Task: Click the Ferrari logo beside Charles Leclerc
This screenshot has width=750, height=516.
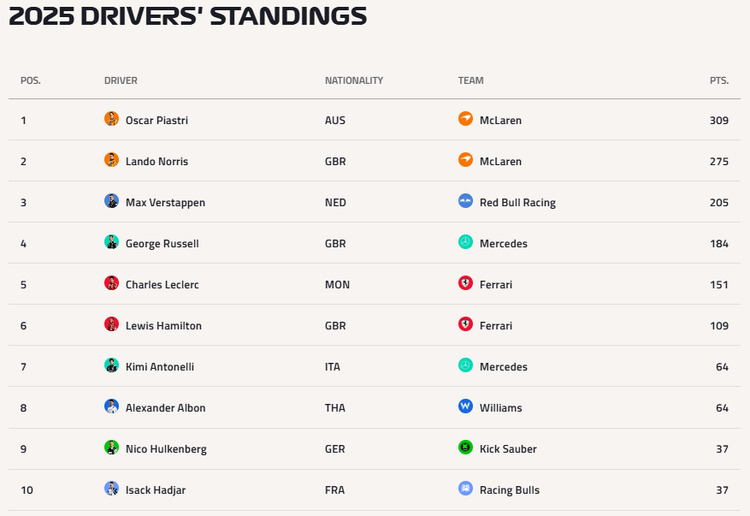Action: click(x=465, y=283)
